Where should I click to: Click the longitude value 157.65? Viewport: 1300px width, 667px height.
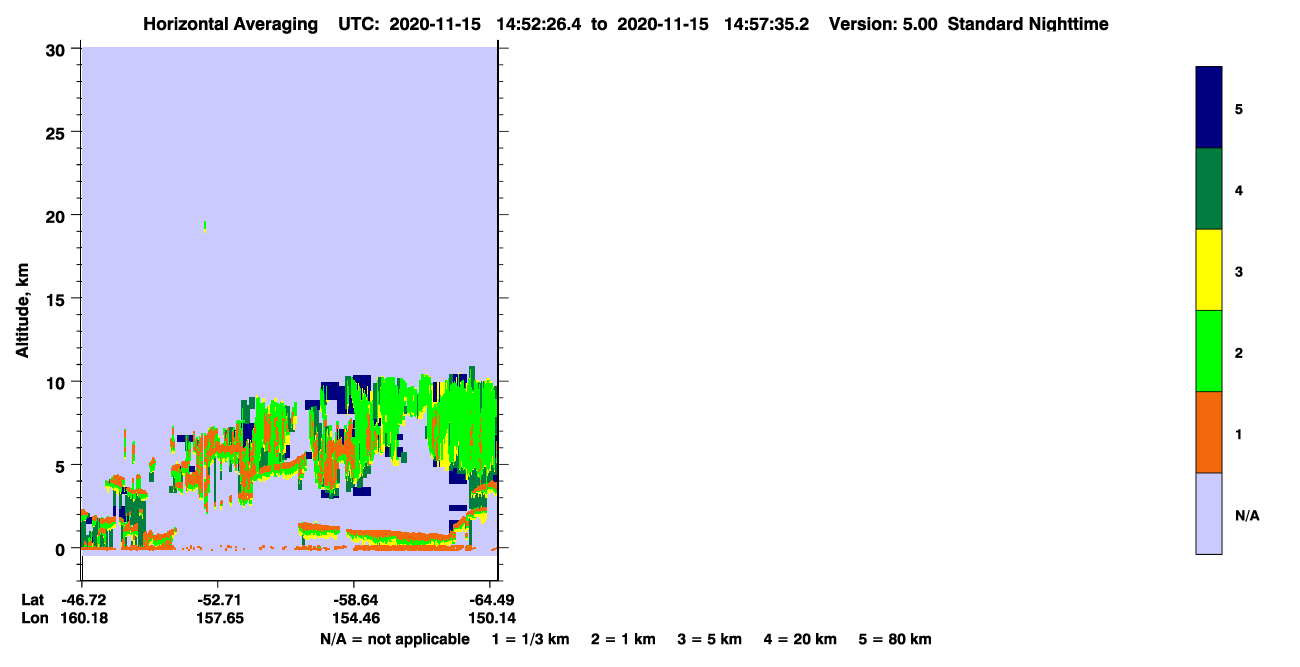[218, 618]
